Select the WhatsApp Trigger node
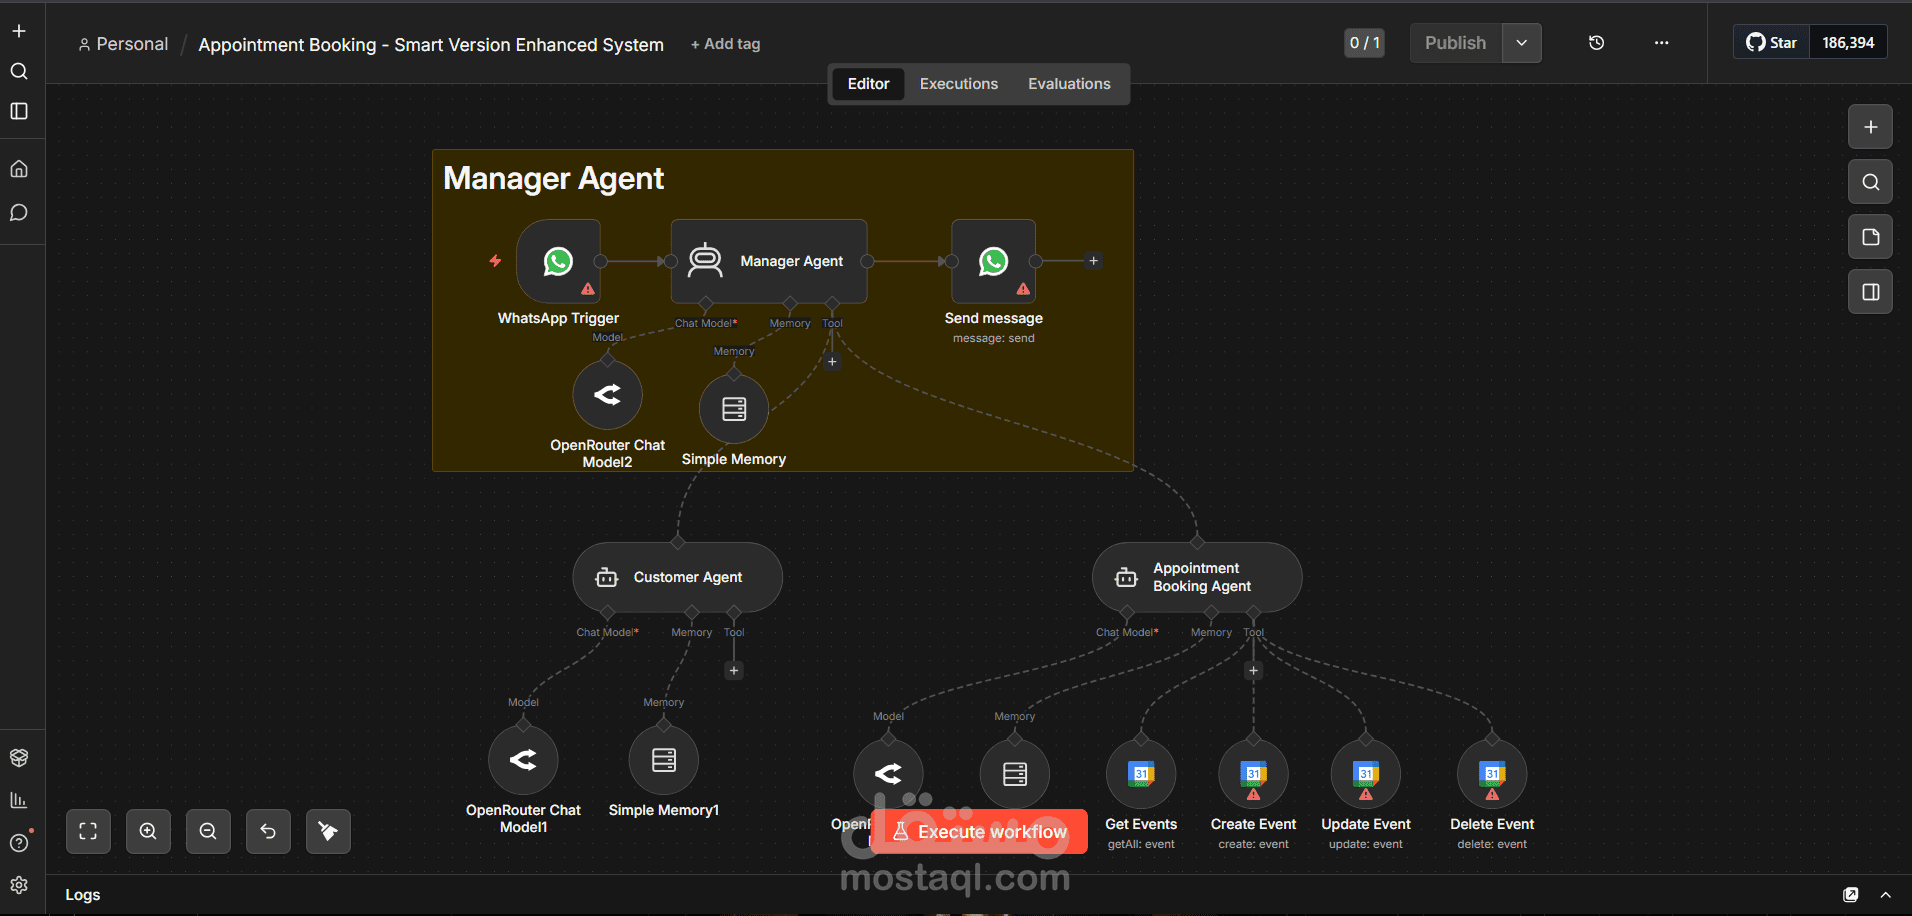1912x916 pixels. [558, 261]
